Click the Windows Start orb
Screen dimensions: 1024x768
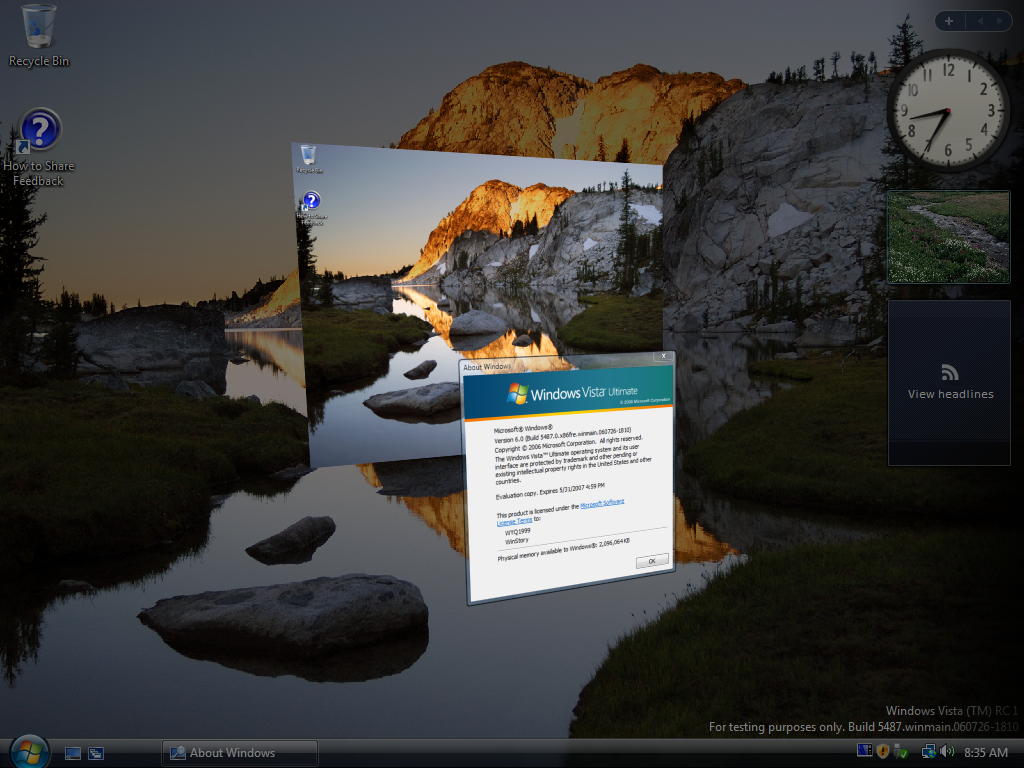(29, 752)
